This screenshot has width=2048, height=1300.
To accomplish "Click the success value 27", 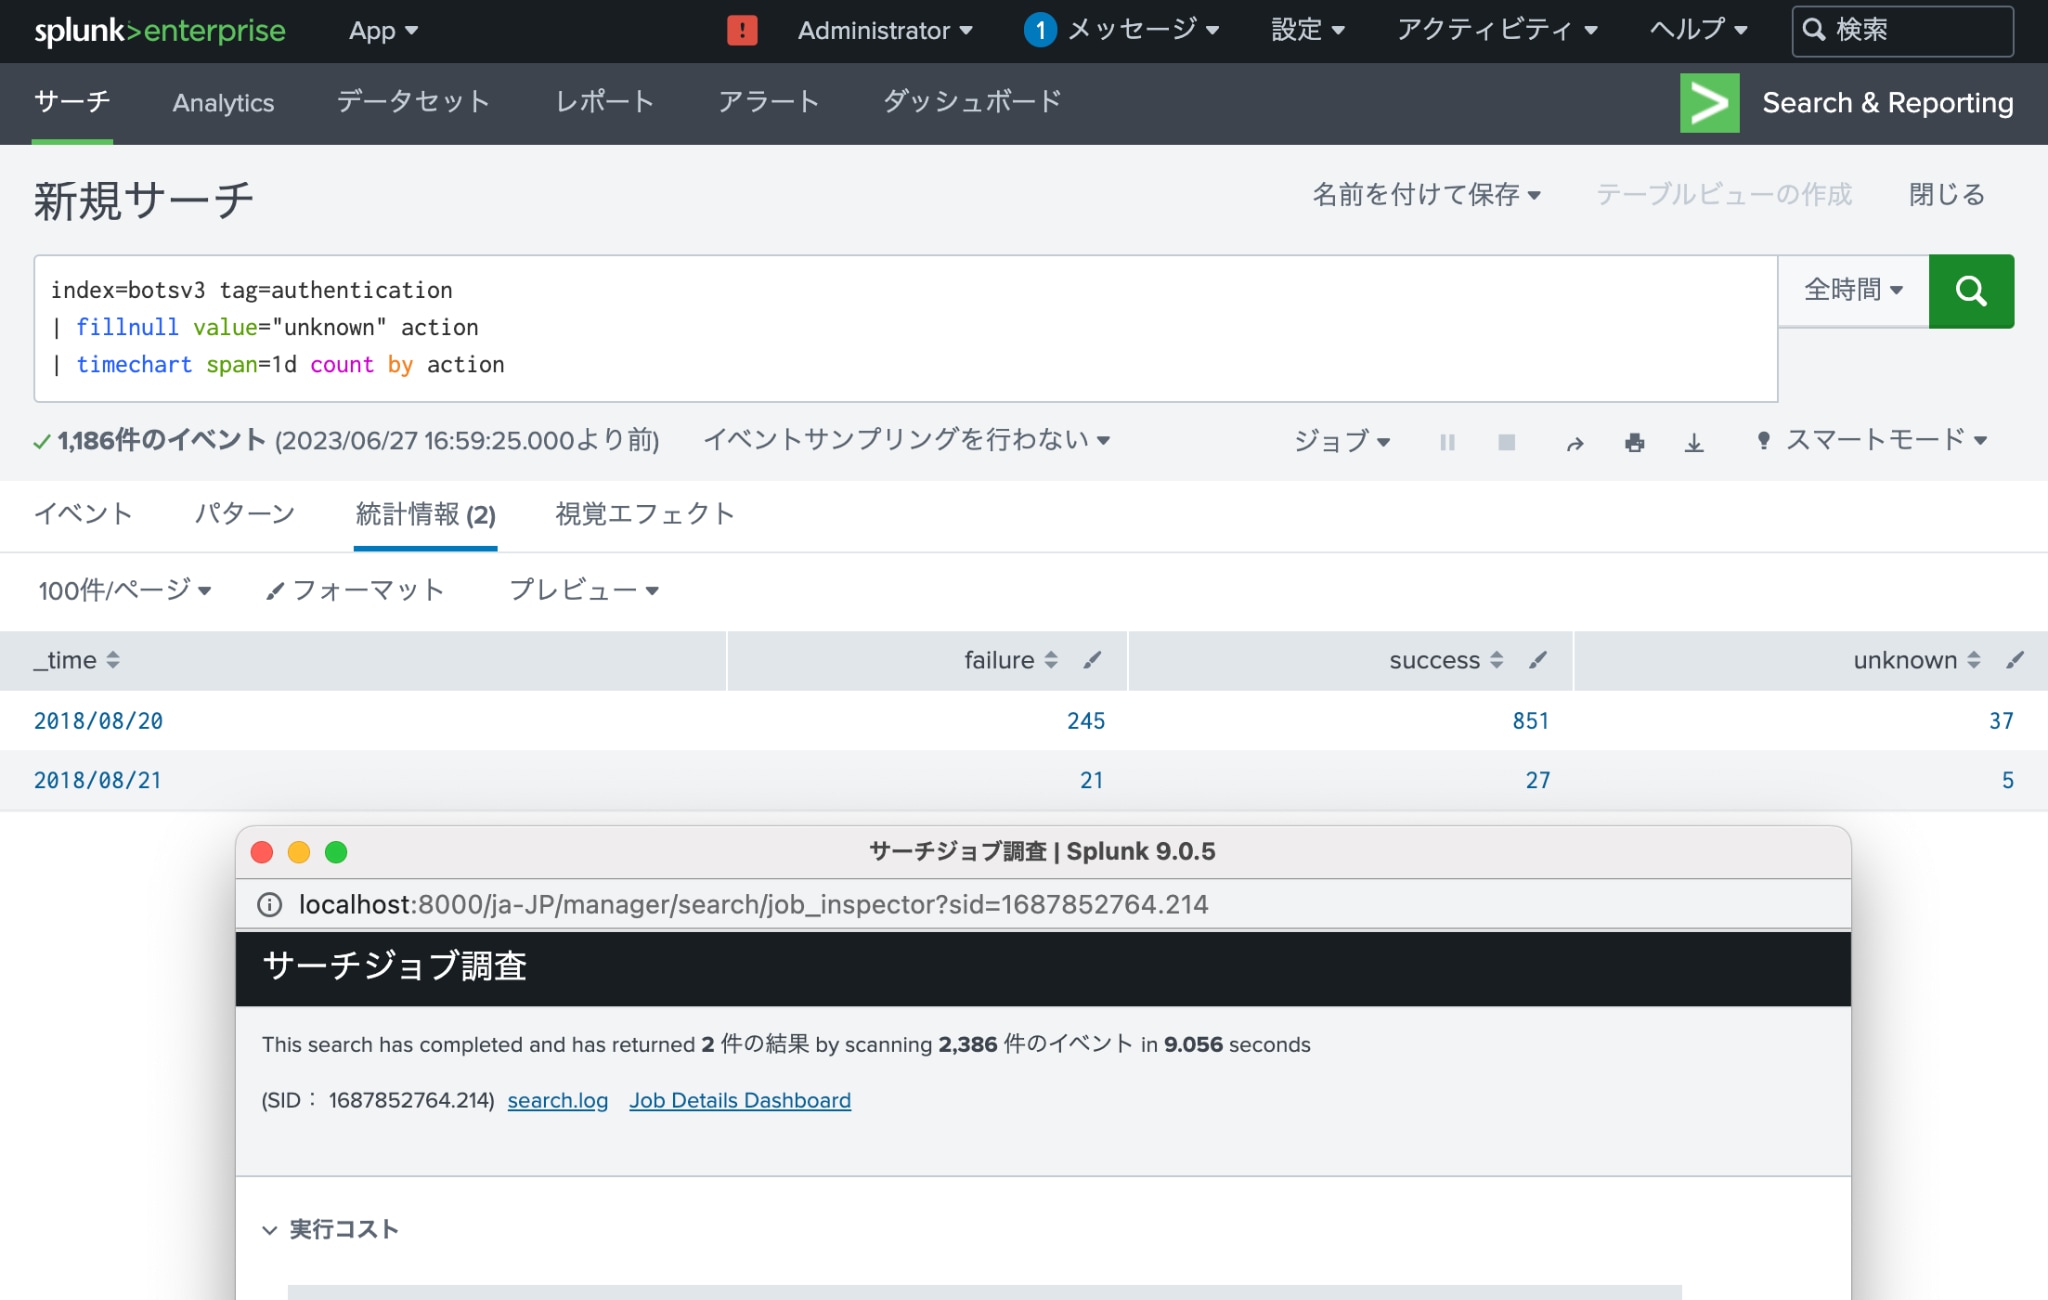I will [x=1538, y=780].
